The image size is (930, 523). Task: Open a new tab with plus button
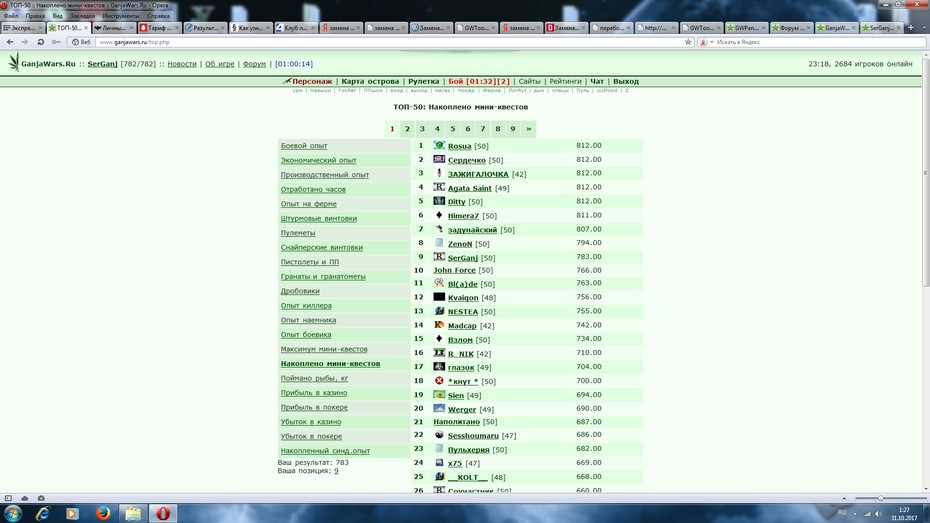(x=911, y=27)
